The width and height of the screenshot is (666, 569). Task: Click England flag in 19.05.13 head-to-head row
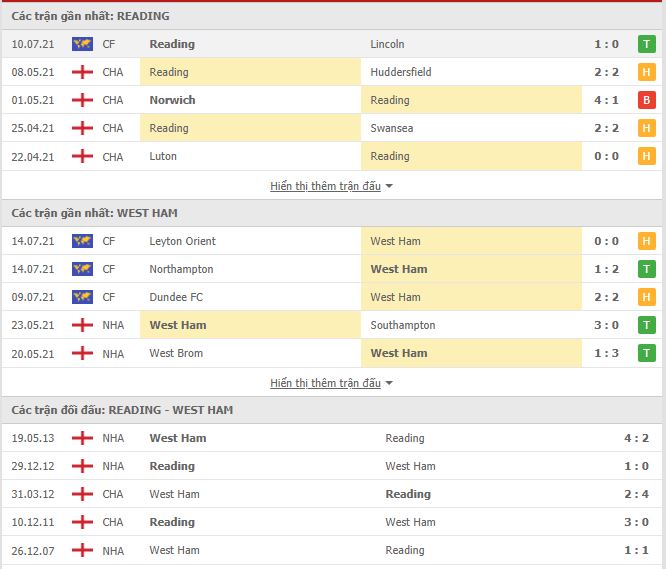point(82,438)
